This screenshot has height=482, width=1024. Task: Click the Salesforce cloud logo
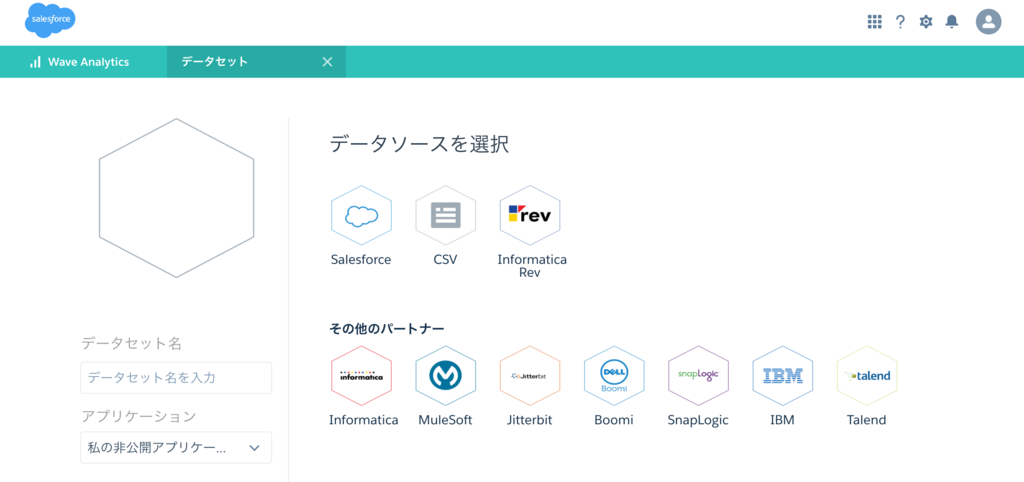[50, 20]
